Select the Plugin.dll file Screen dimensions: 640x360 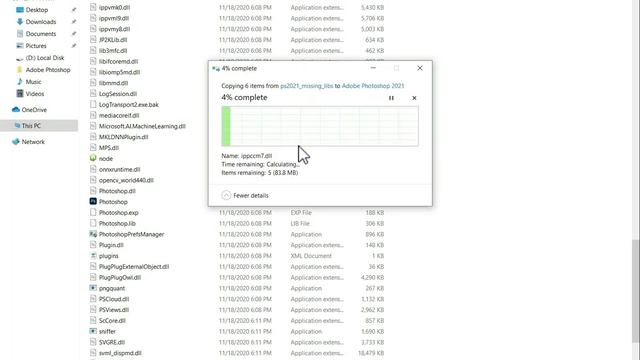pos(111,245)
